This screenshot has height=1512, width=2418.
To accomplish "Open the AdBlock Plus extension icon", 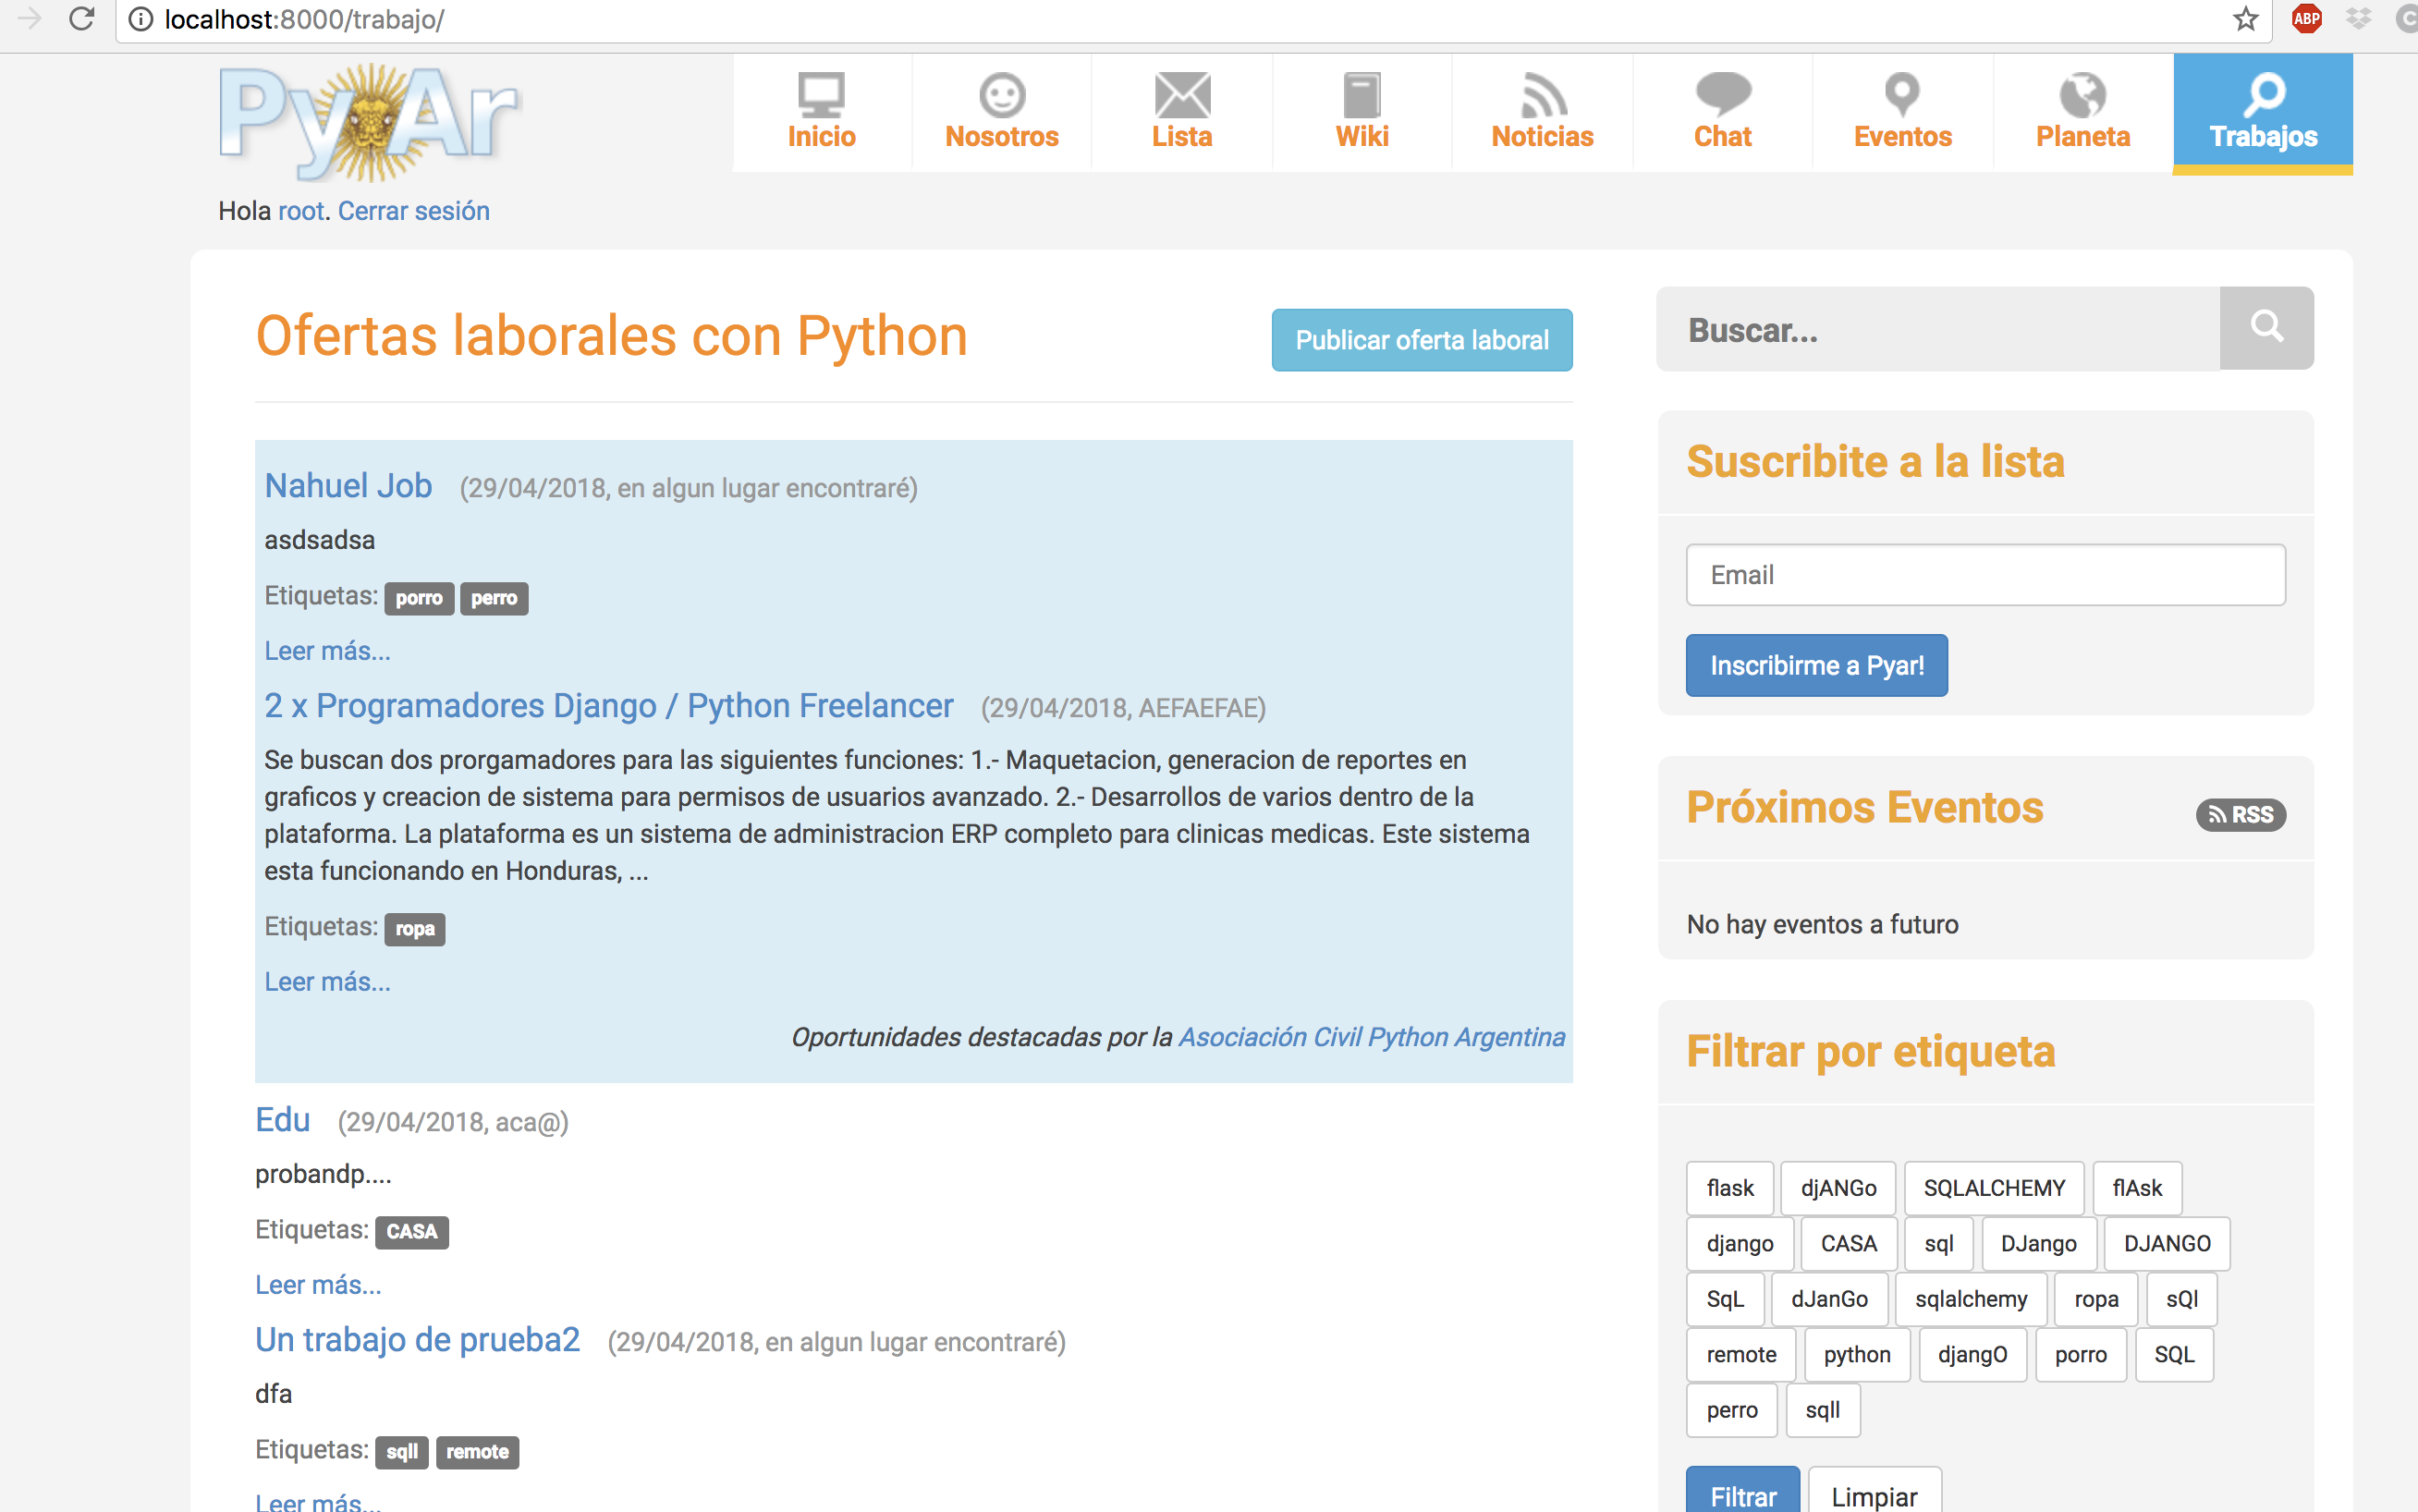I will click(x=2306, y=19).
